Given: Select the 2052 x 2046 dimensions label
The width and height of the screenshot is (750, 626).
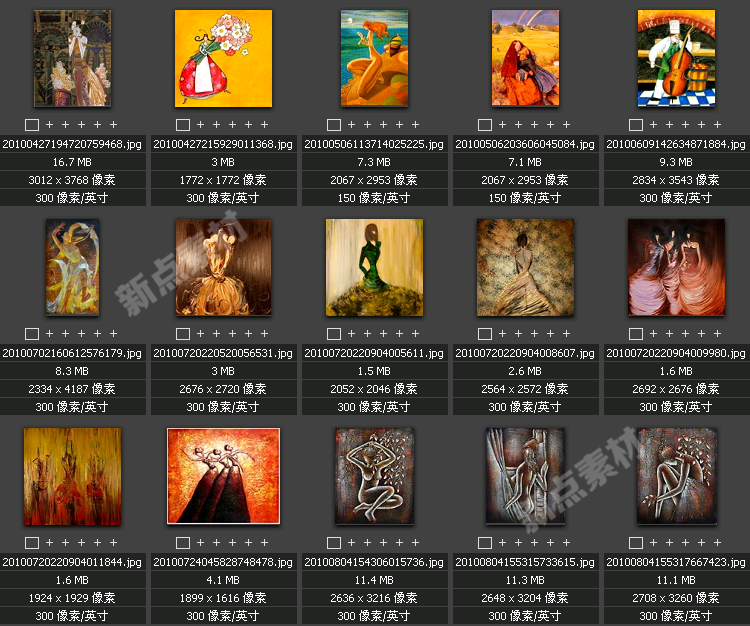Looking at the screenshot, I should (x=375, y=389).
